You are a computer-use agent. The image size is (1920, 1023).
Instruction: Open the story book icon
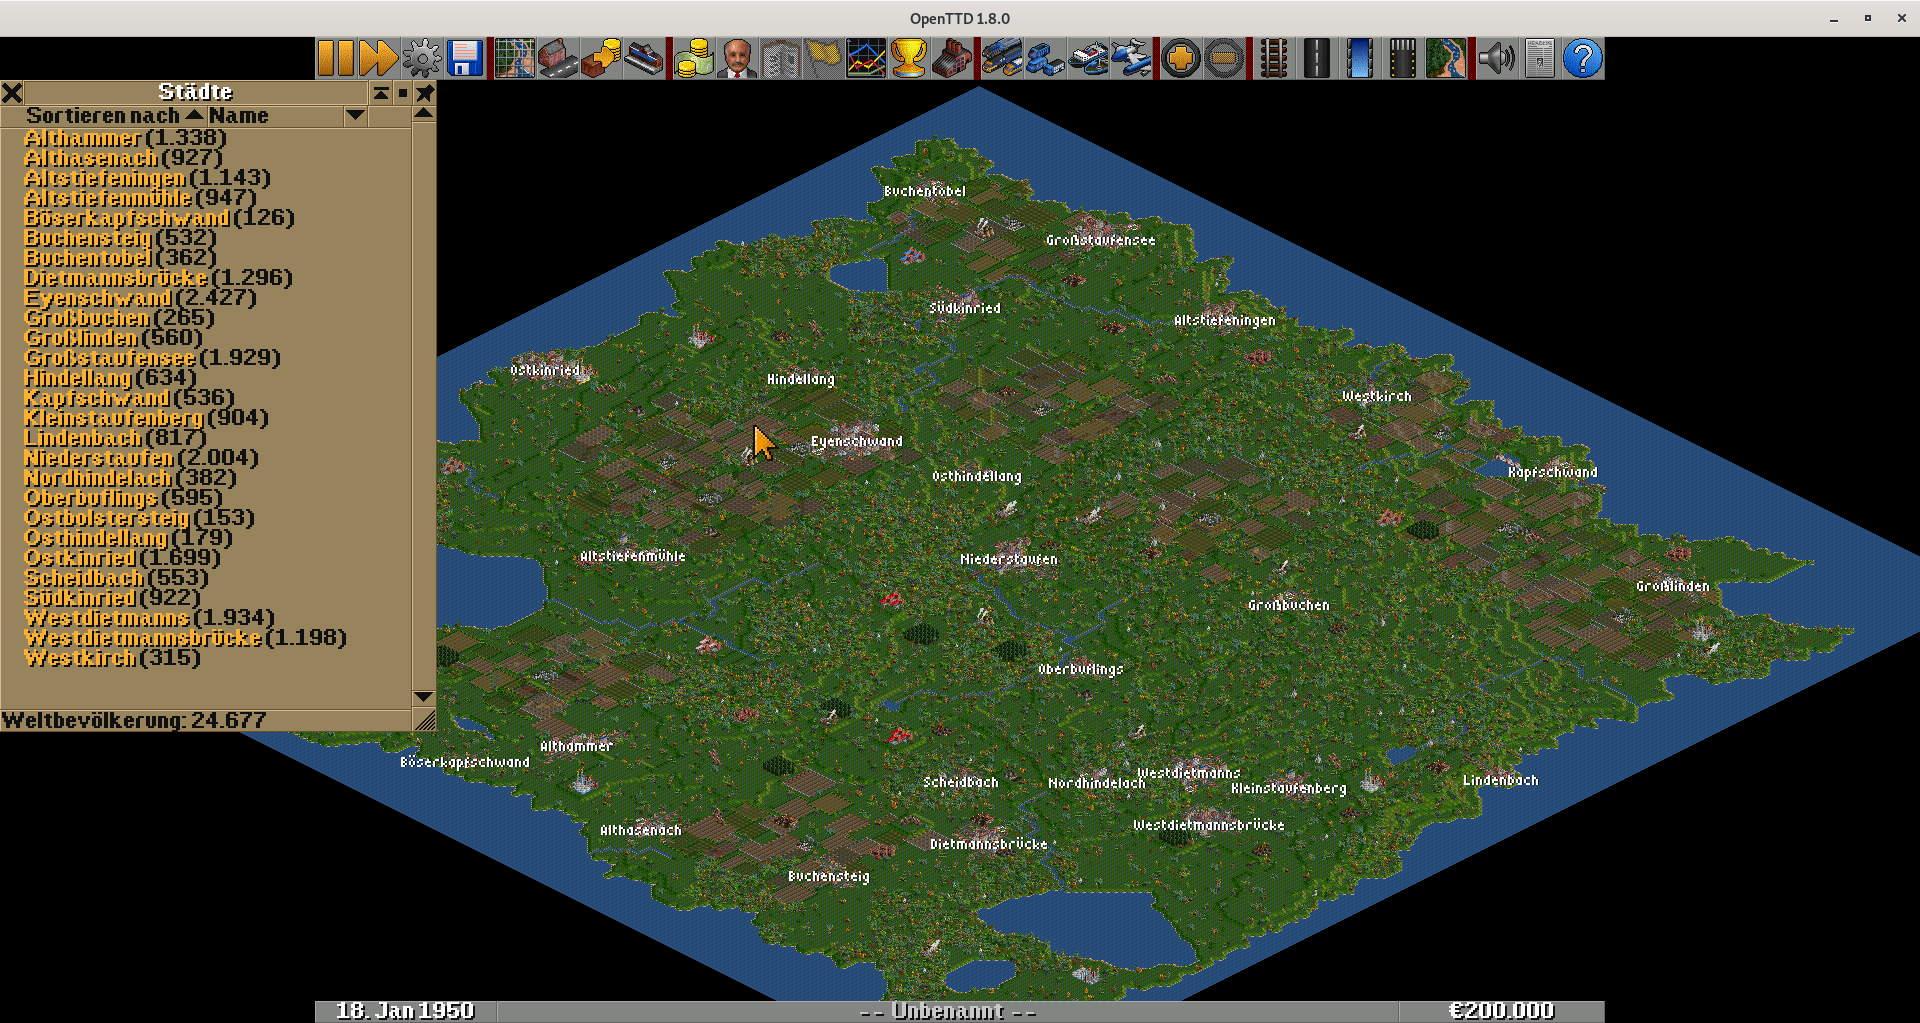[x=780, y=59]
